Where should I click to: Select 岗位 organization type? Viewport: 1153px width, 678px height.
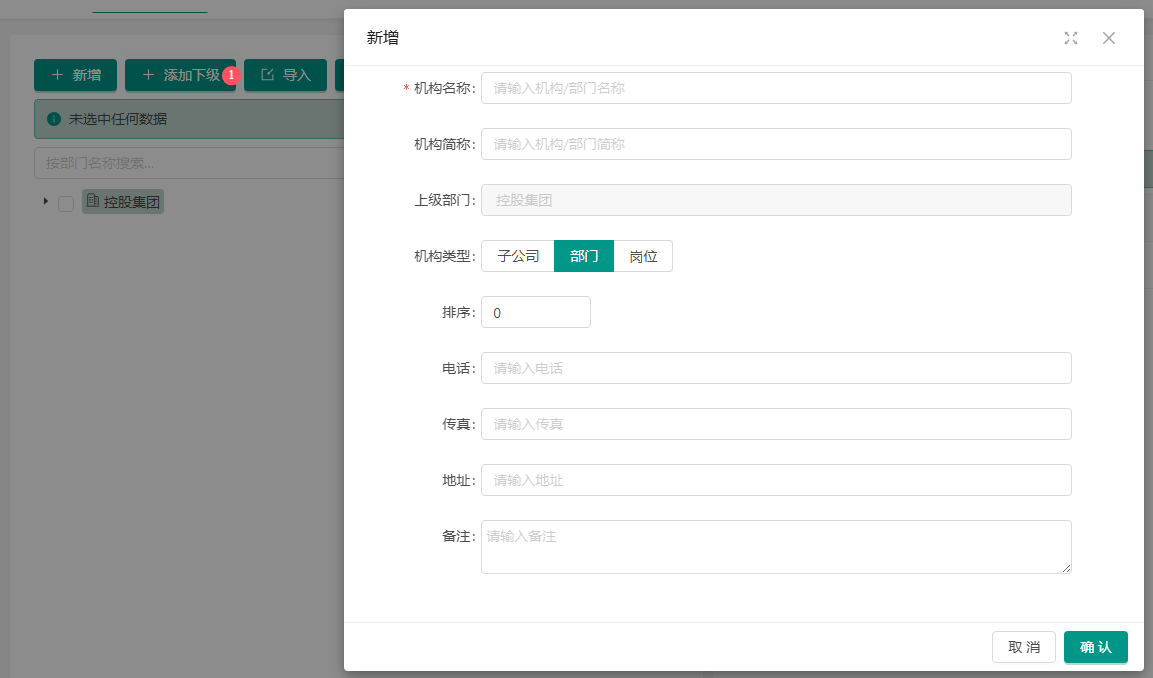(x=643, y=256)
